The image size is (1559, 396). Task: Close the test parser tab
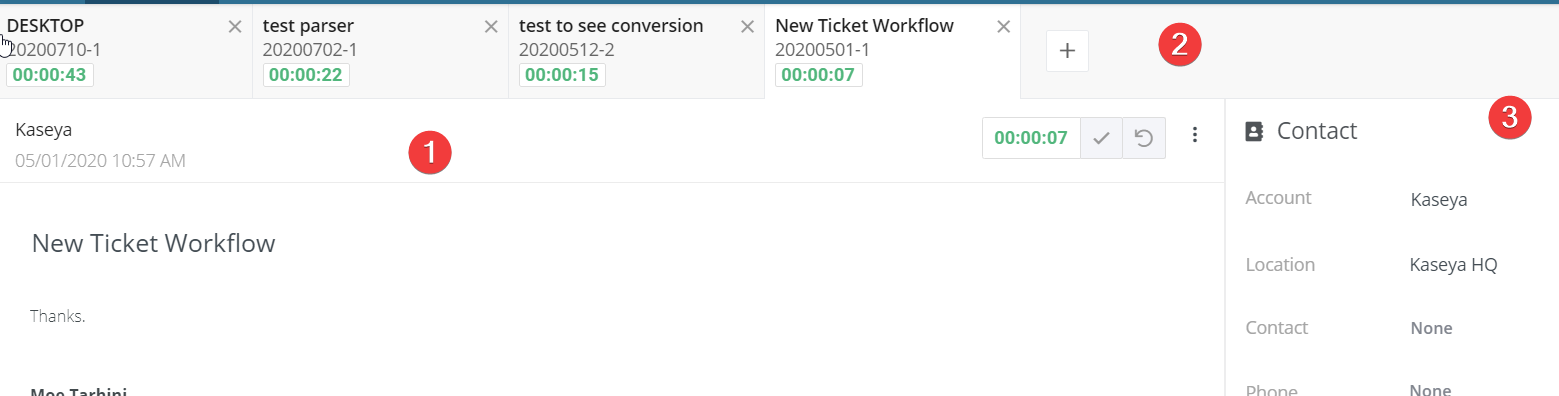click(x=491, y=27)
